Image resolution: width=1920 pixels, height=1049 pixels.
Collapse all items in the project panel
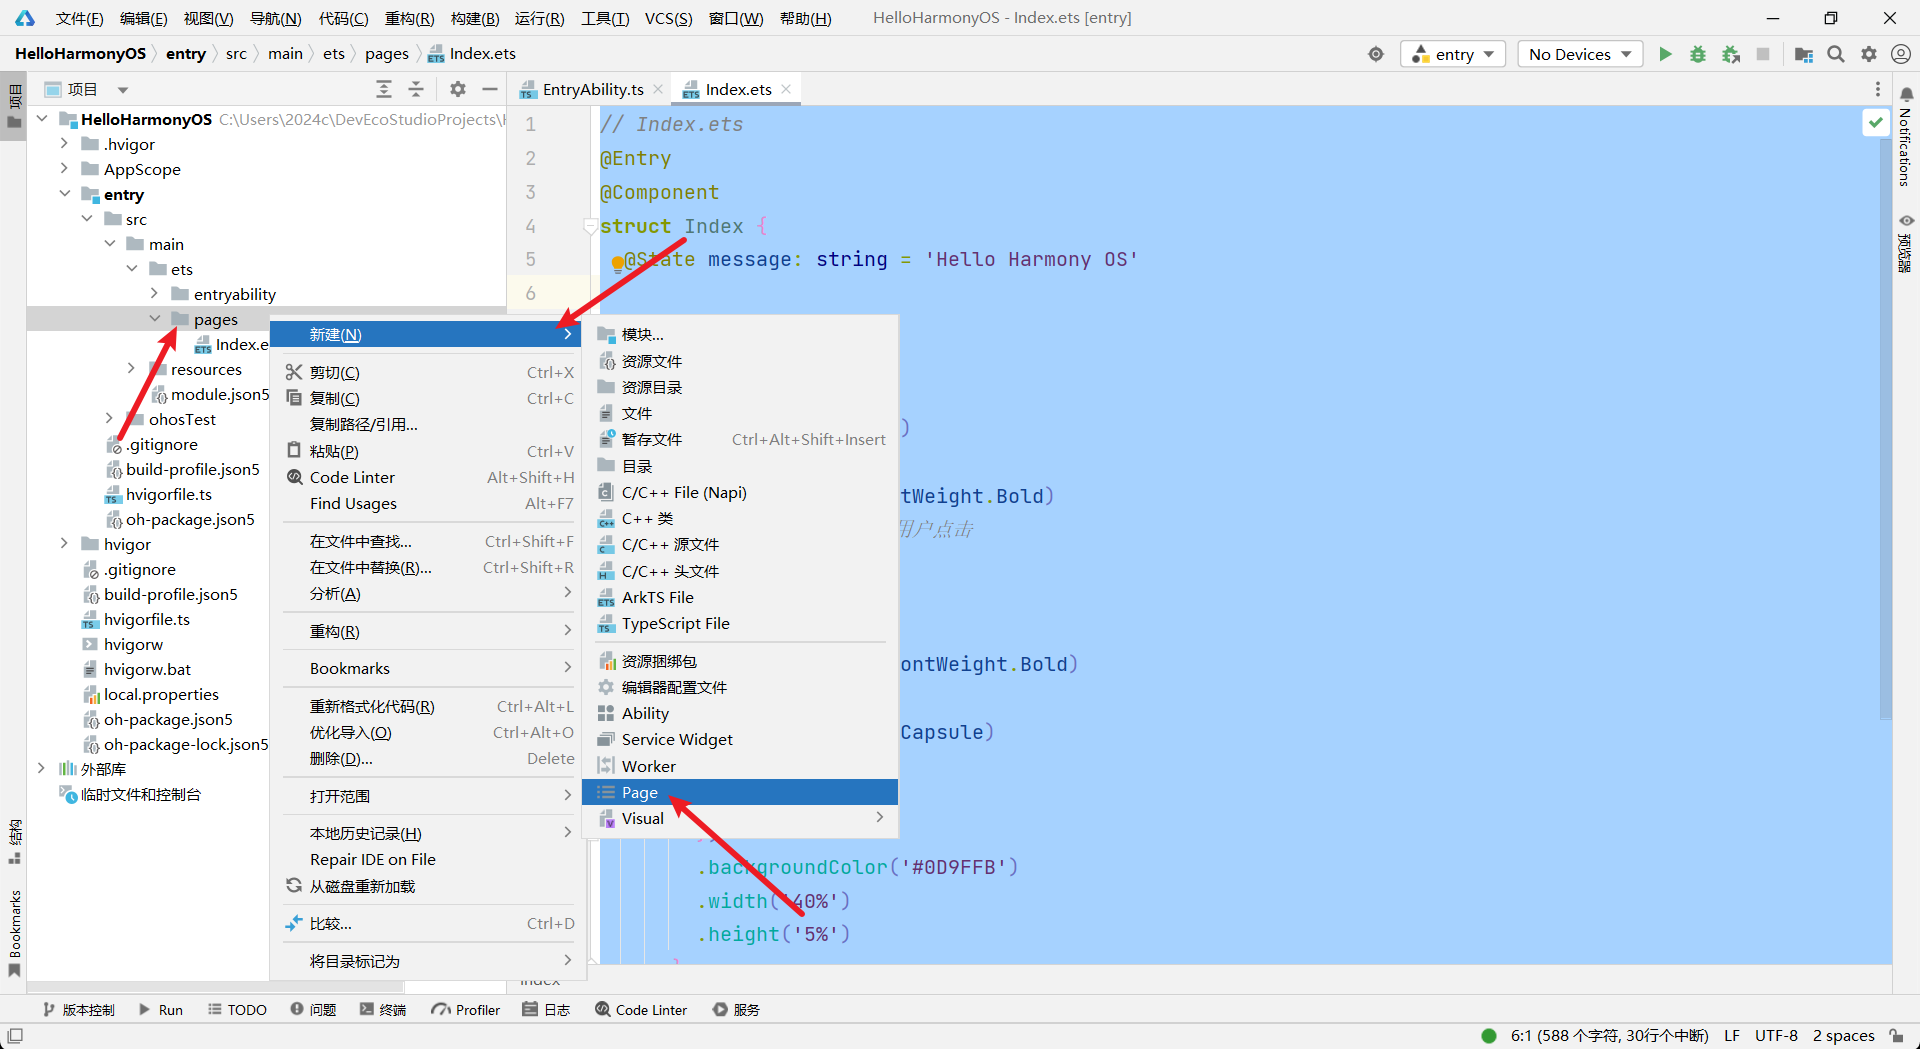coord(416,89)
